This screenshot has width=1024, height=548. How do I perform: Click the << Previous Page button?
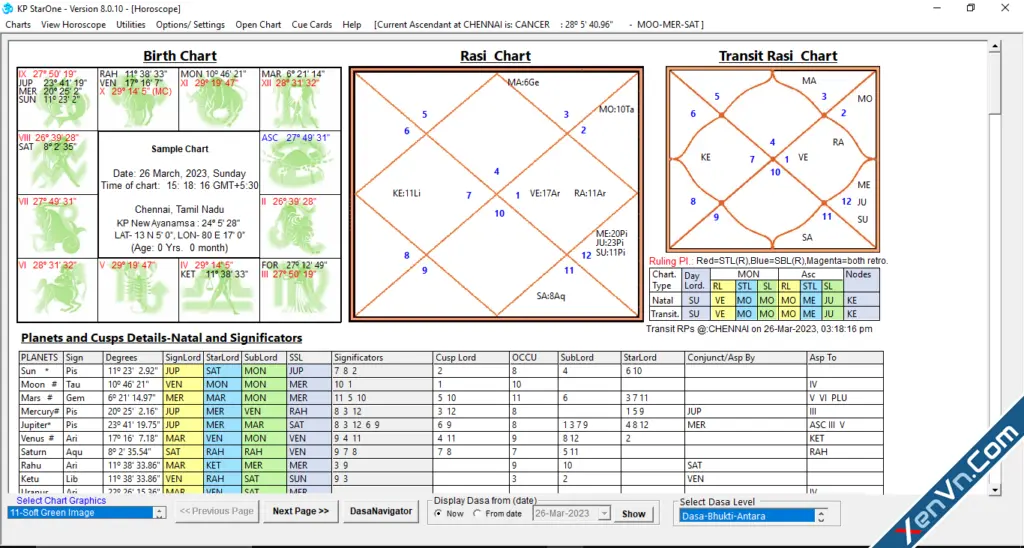(x=217, y=511)
